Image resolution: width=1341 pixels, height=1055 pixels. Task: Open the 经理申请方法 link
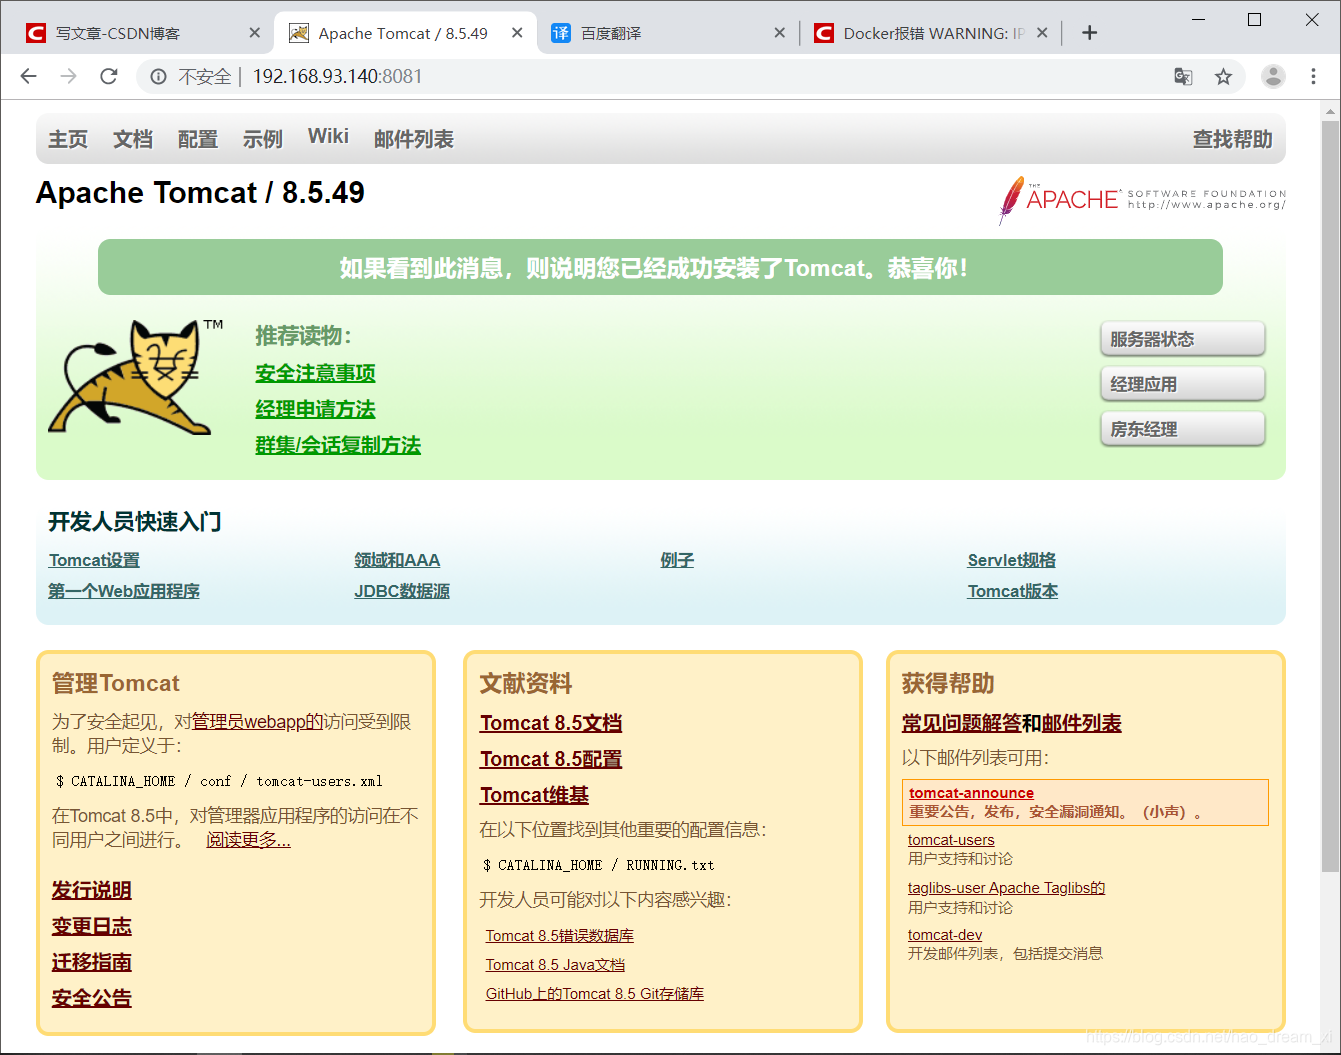click(x=315, y=409)
